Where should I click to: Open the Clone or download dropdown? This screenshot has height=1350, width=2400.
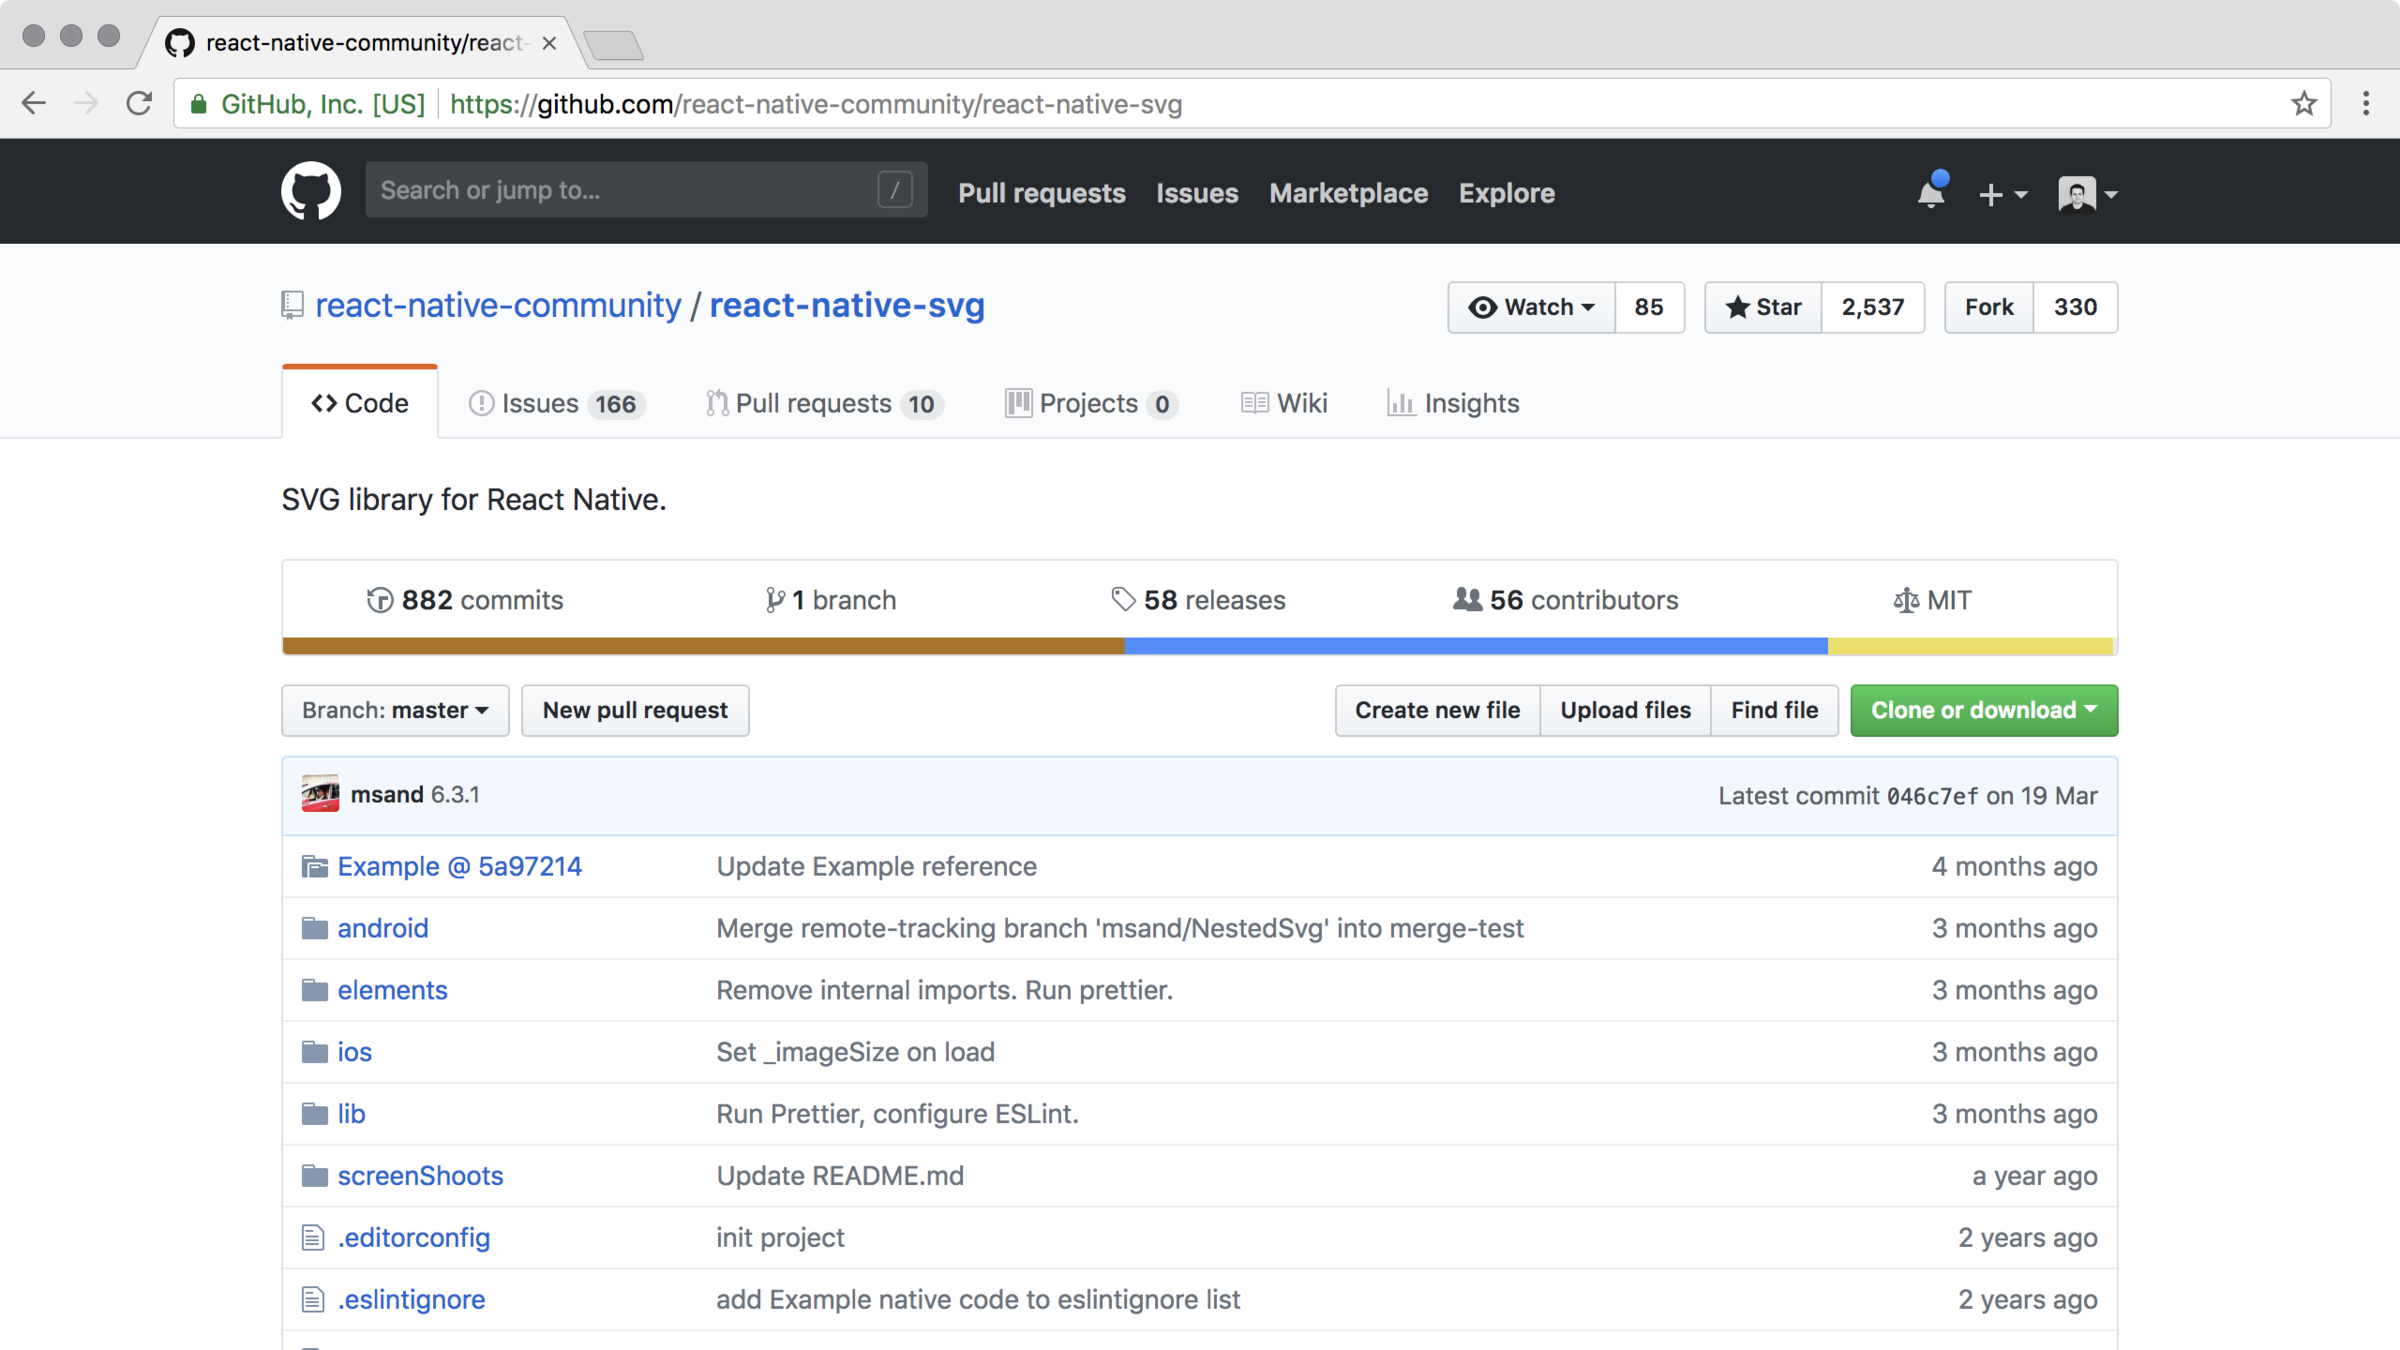point(1983,710)
